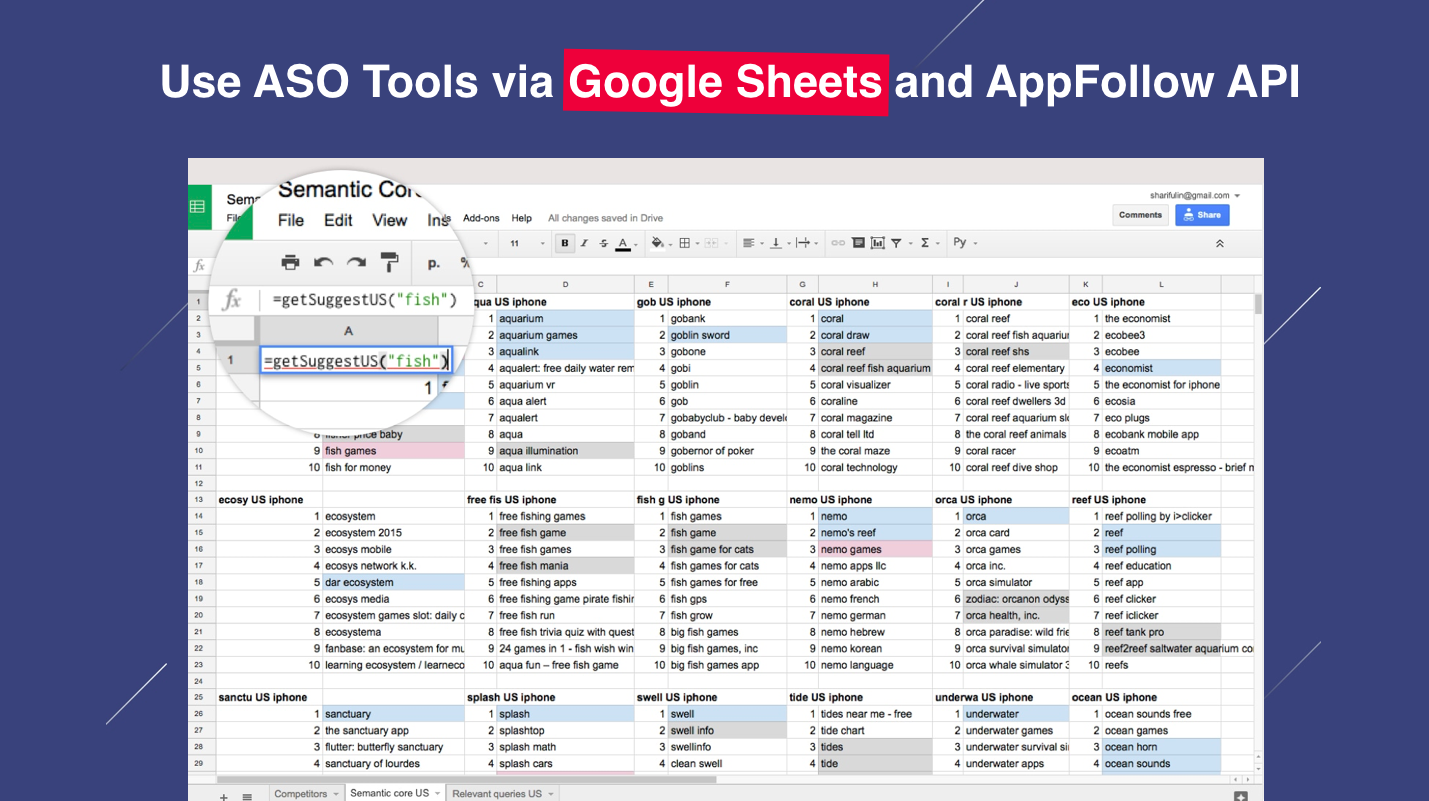Open the horizontal align dropdown

pos(752,242)
